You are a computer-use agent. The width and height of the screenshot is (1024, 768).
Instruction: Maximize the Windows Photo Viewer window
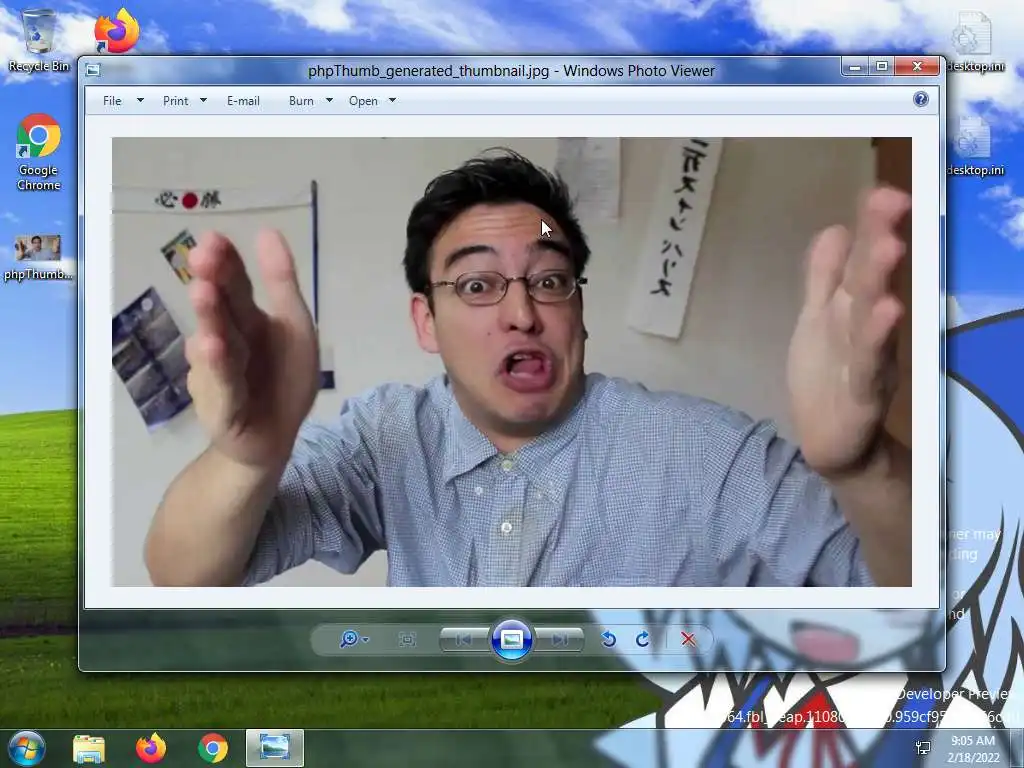[x=882, y=66]
